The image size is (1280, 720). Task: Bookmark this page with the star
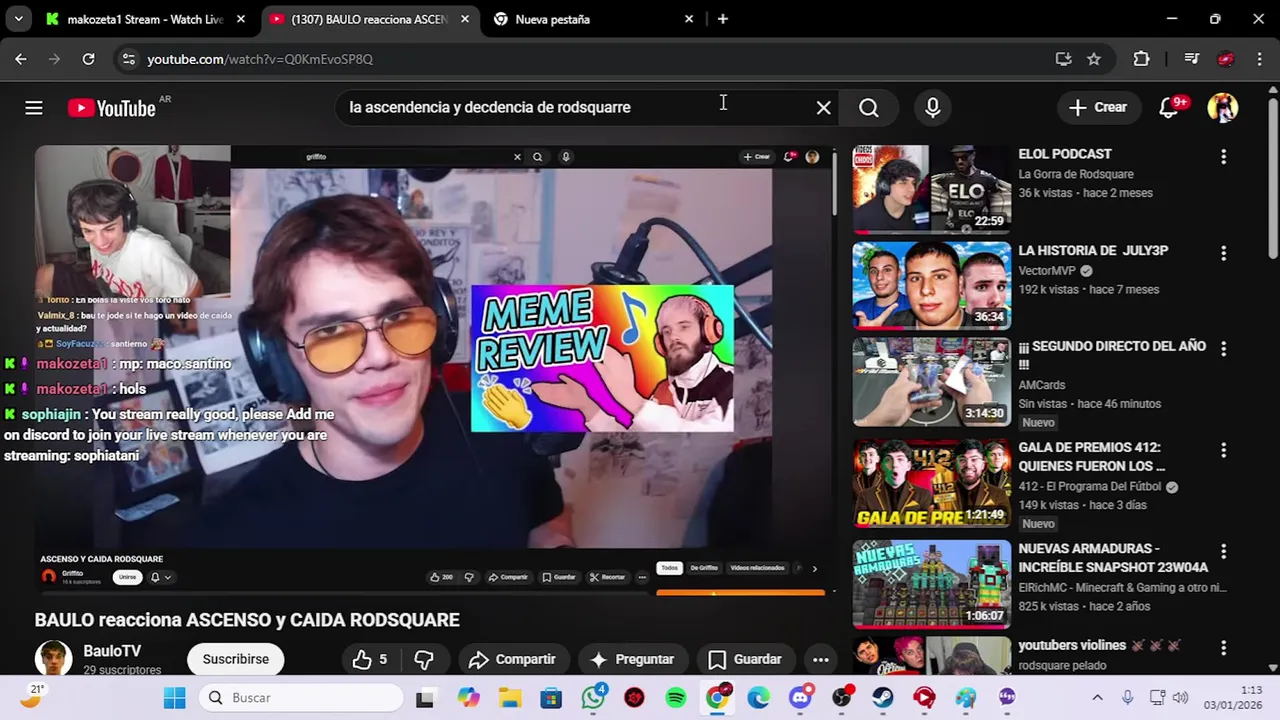pyautogui.click(x=1094, y=59)
